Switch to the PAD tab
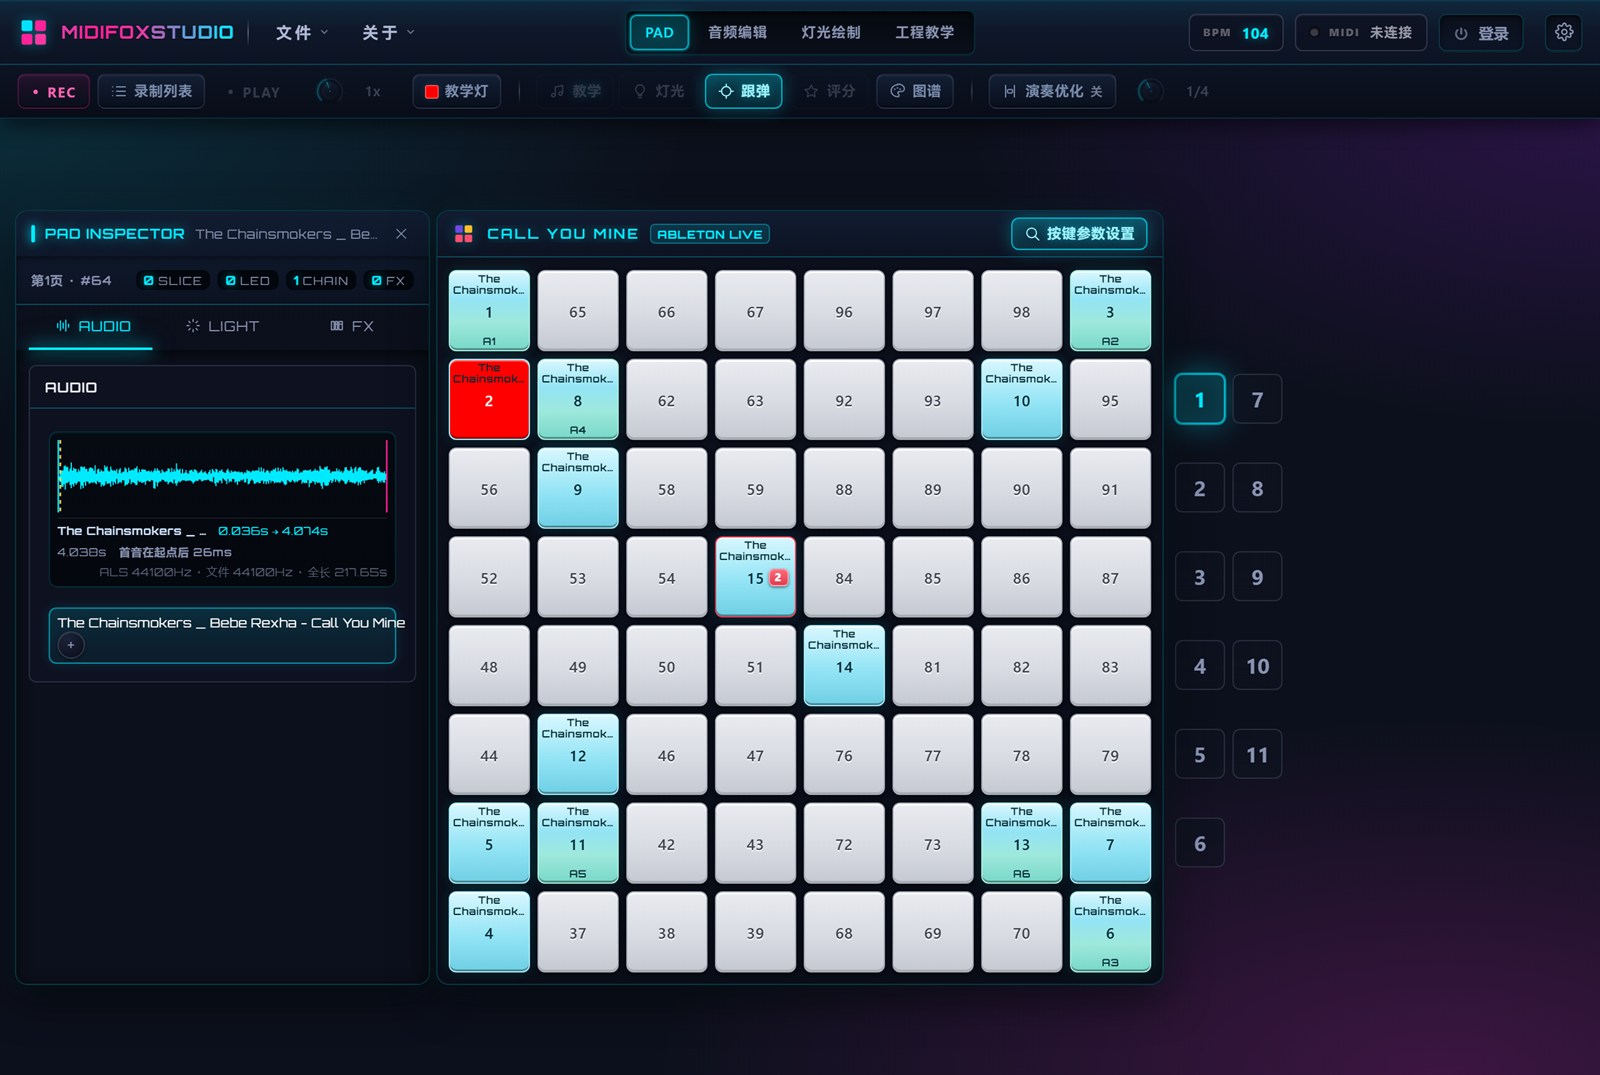Screen dimensions: 1600x1075 point(659,32)
